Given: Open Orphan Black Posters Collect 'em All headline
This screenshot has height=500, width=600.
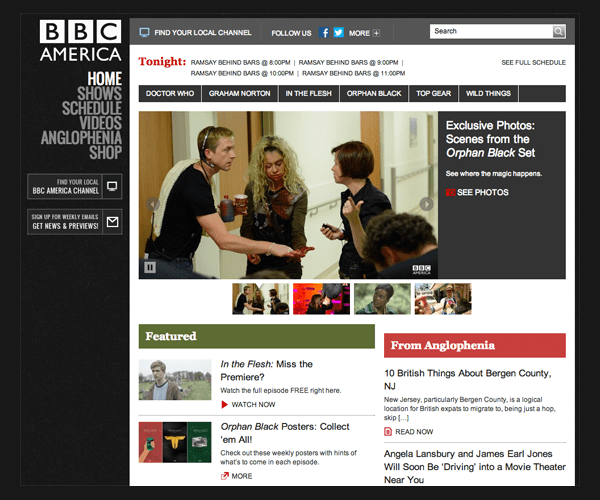Looking at the screenshot, I should (285, 433).
